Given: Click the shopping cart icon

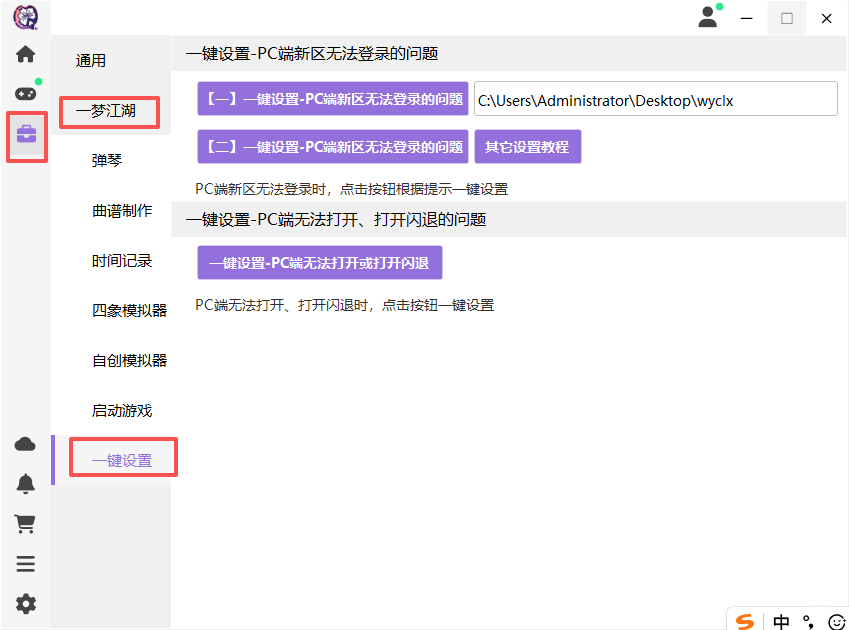Looking at the screenshot, I should coord(25,524).
